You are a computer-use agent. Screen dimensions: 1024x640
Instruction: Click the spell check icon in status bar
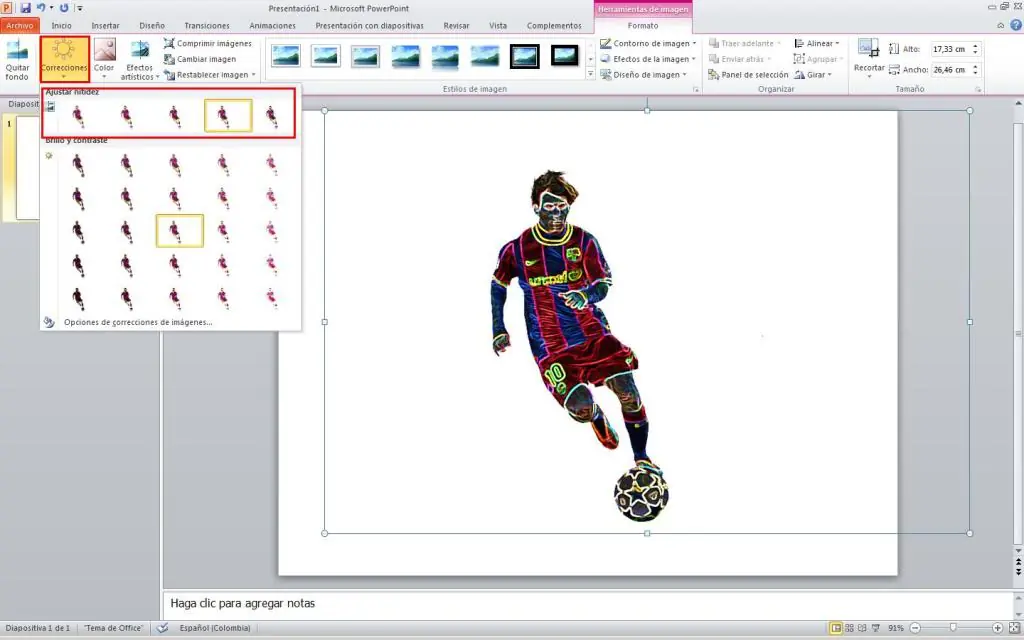click(x=163, y=628)
